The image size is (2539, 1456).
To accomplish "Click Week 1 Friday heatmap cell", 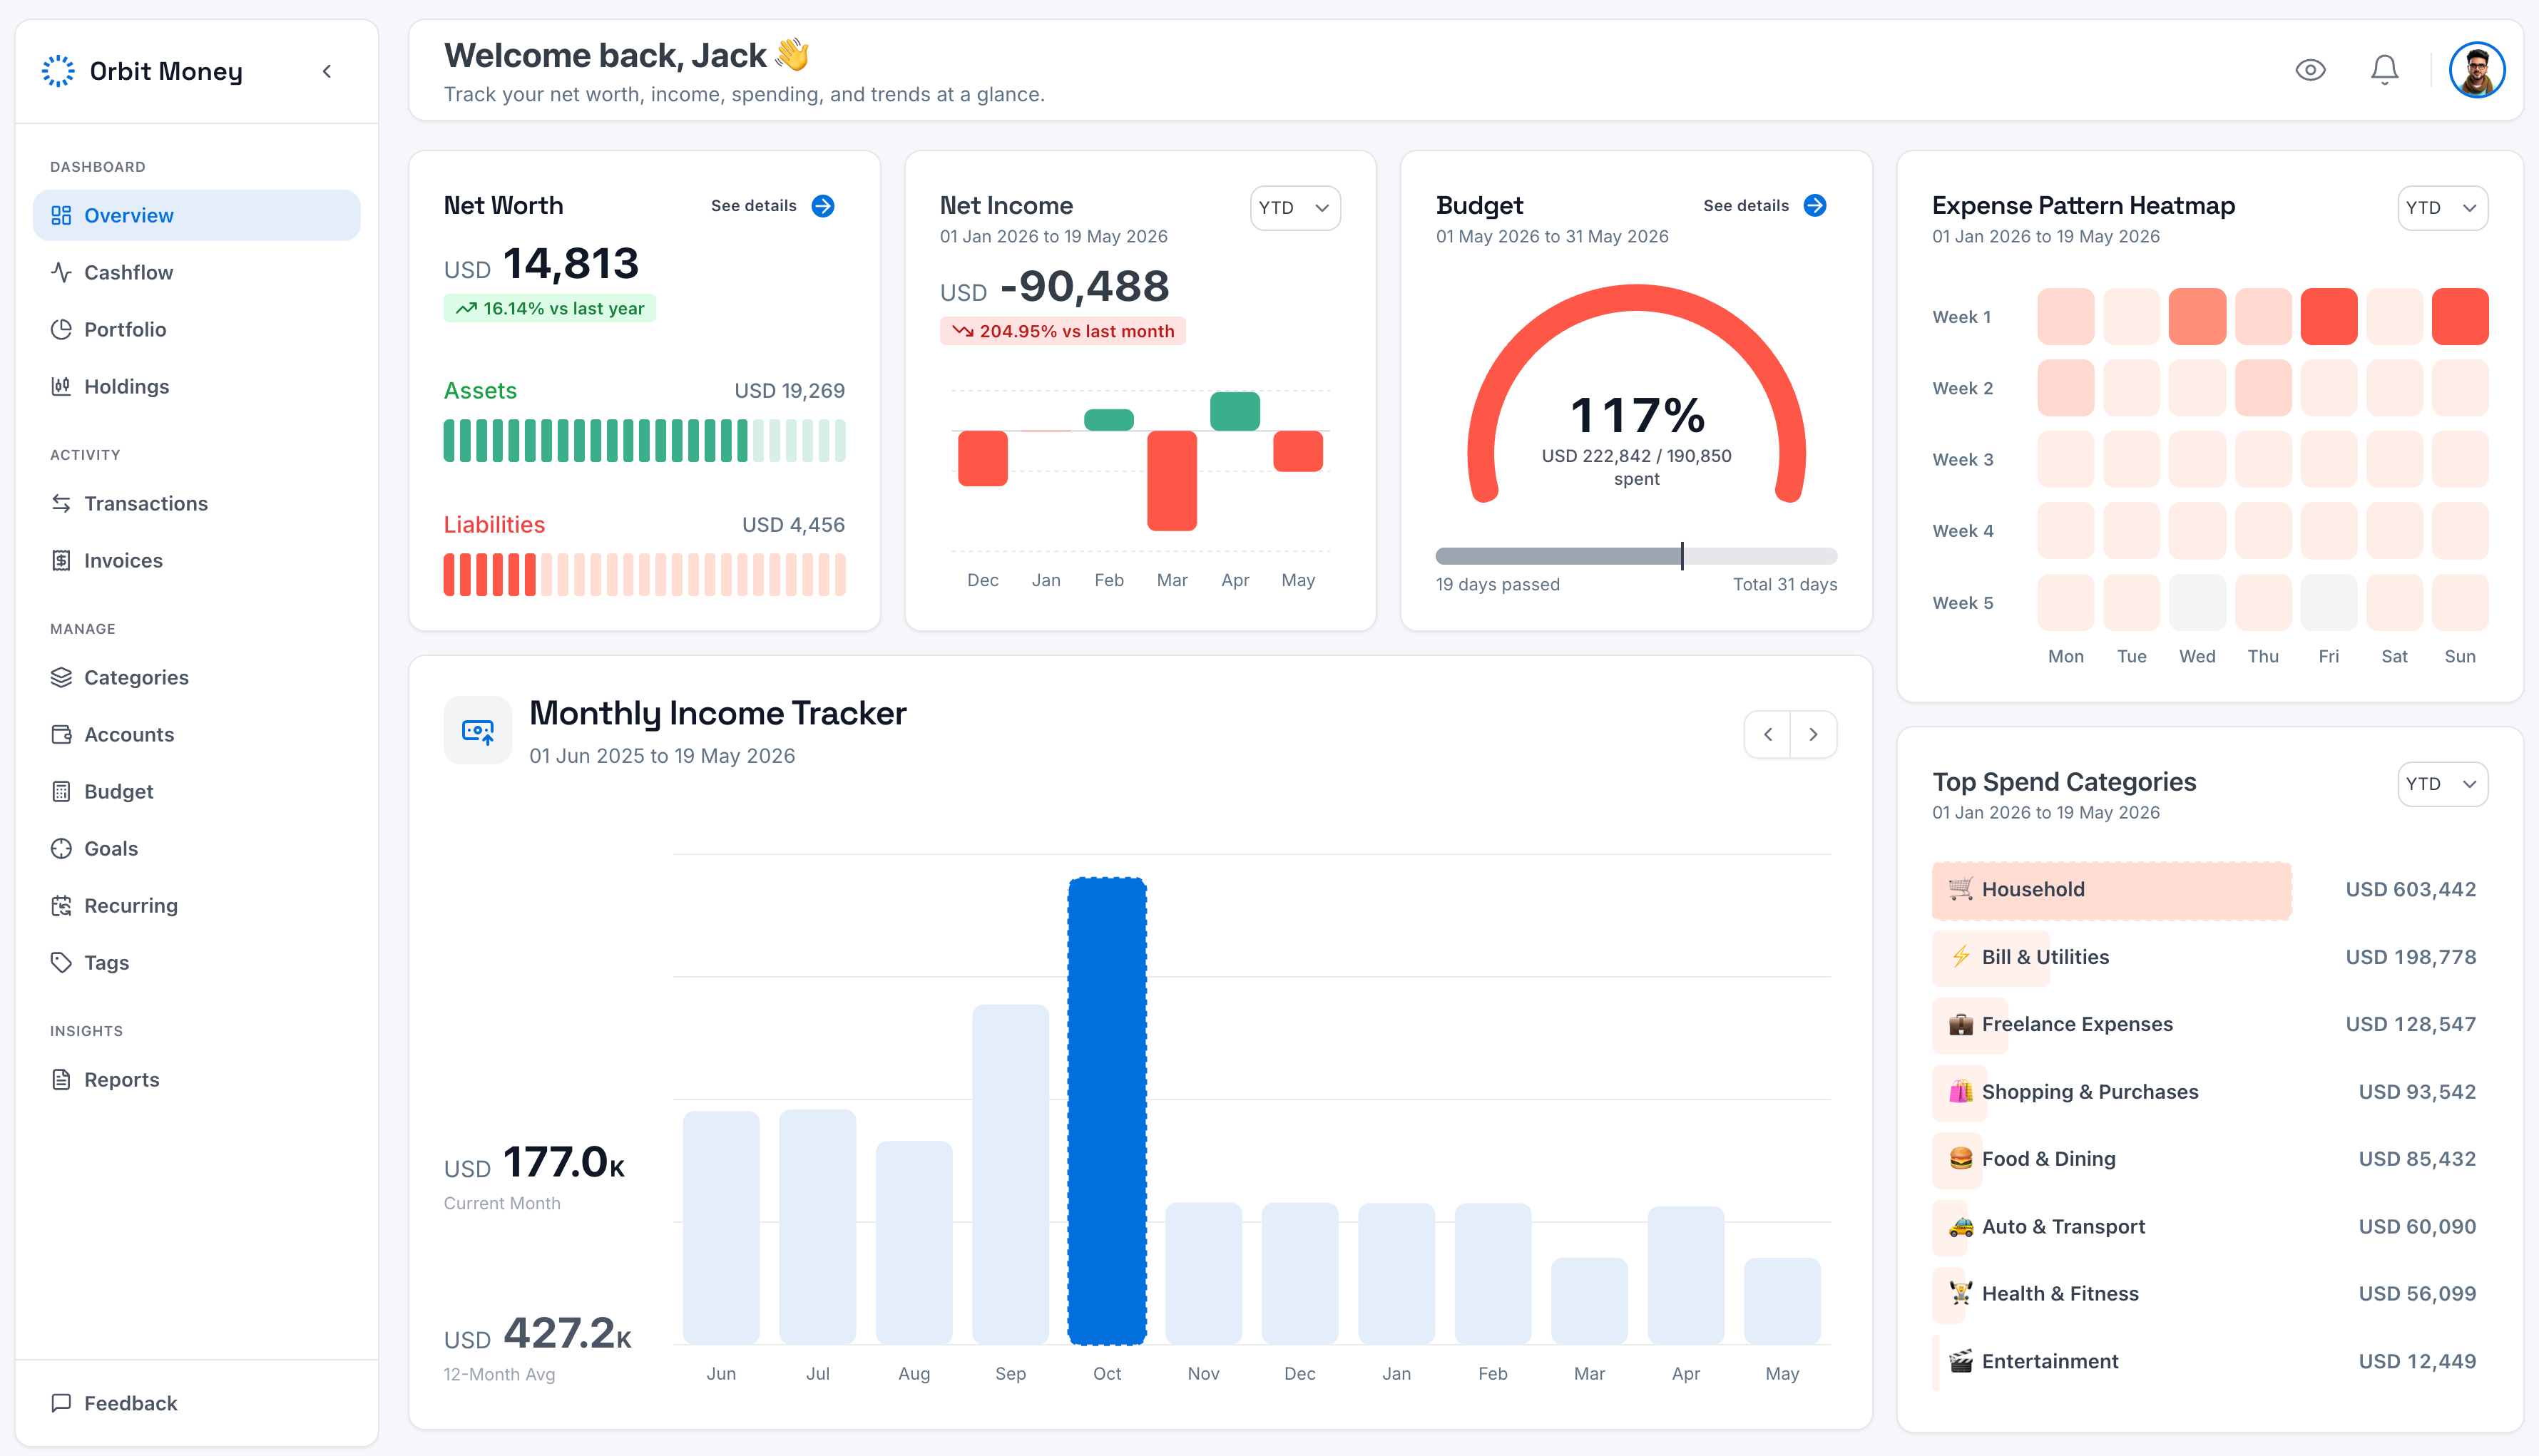I will [x=2328, y=317].
